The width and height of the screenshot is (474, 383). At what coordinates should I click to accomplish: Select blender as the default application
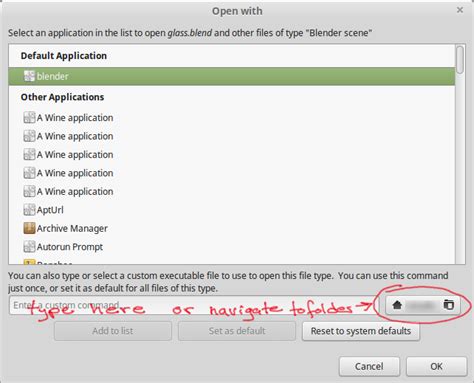click(232, 76)
